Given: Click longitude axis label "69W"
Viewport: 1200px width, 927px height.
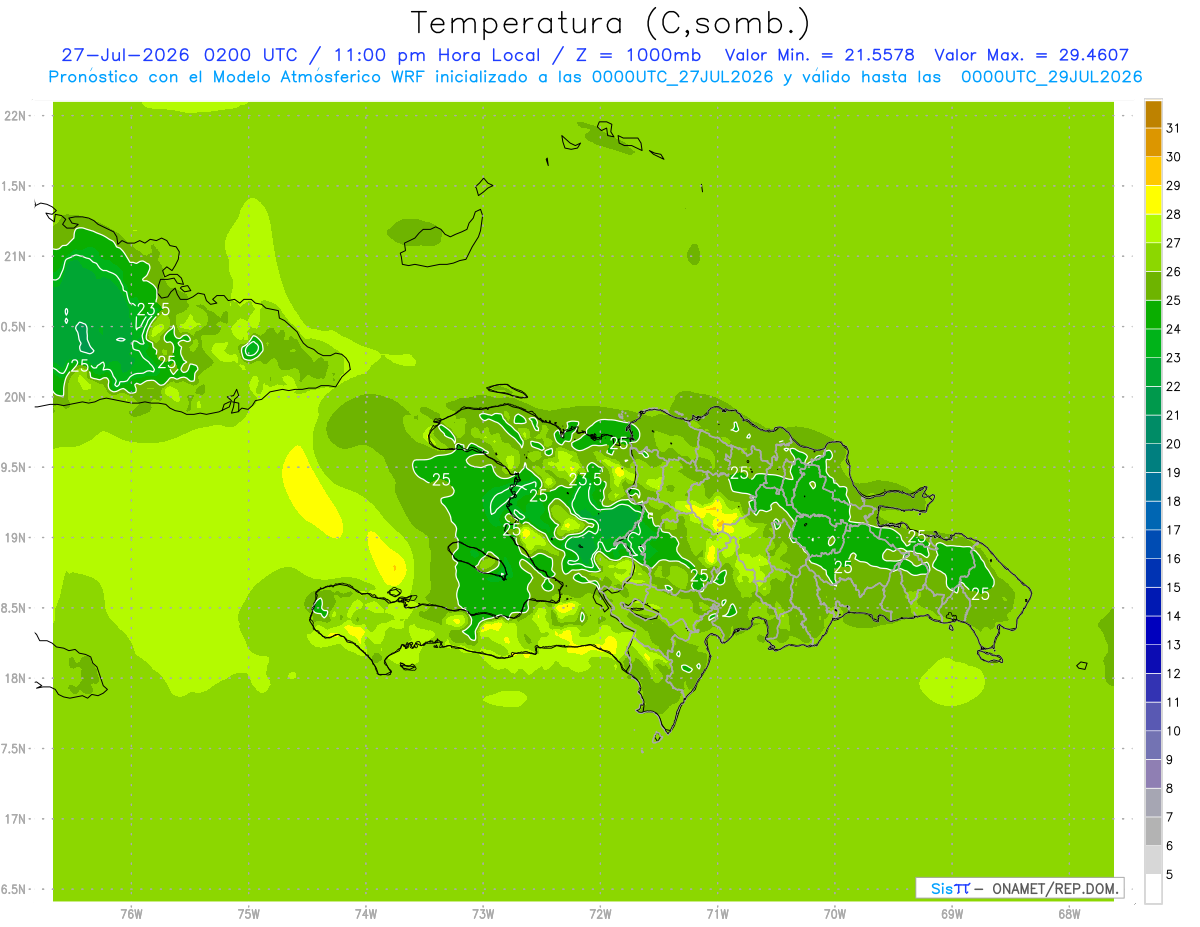Looking at the screenshot, I should coord(952,913).
